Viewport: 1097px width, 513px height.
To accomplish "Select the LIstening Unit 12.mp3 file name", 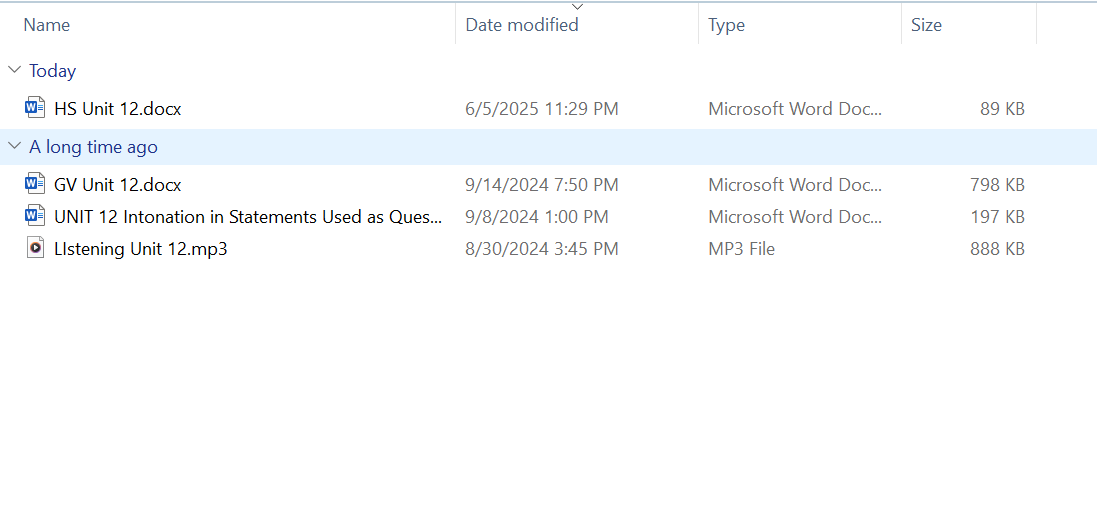I will [141, 248].
